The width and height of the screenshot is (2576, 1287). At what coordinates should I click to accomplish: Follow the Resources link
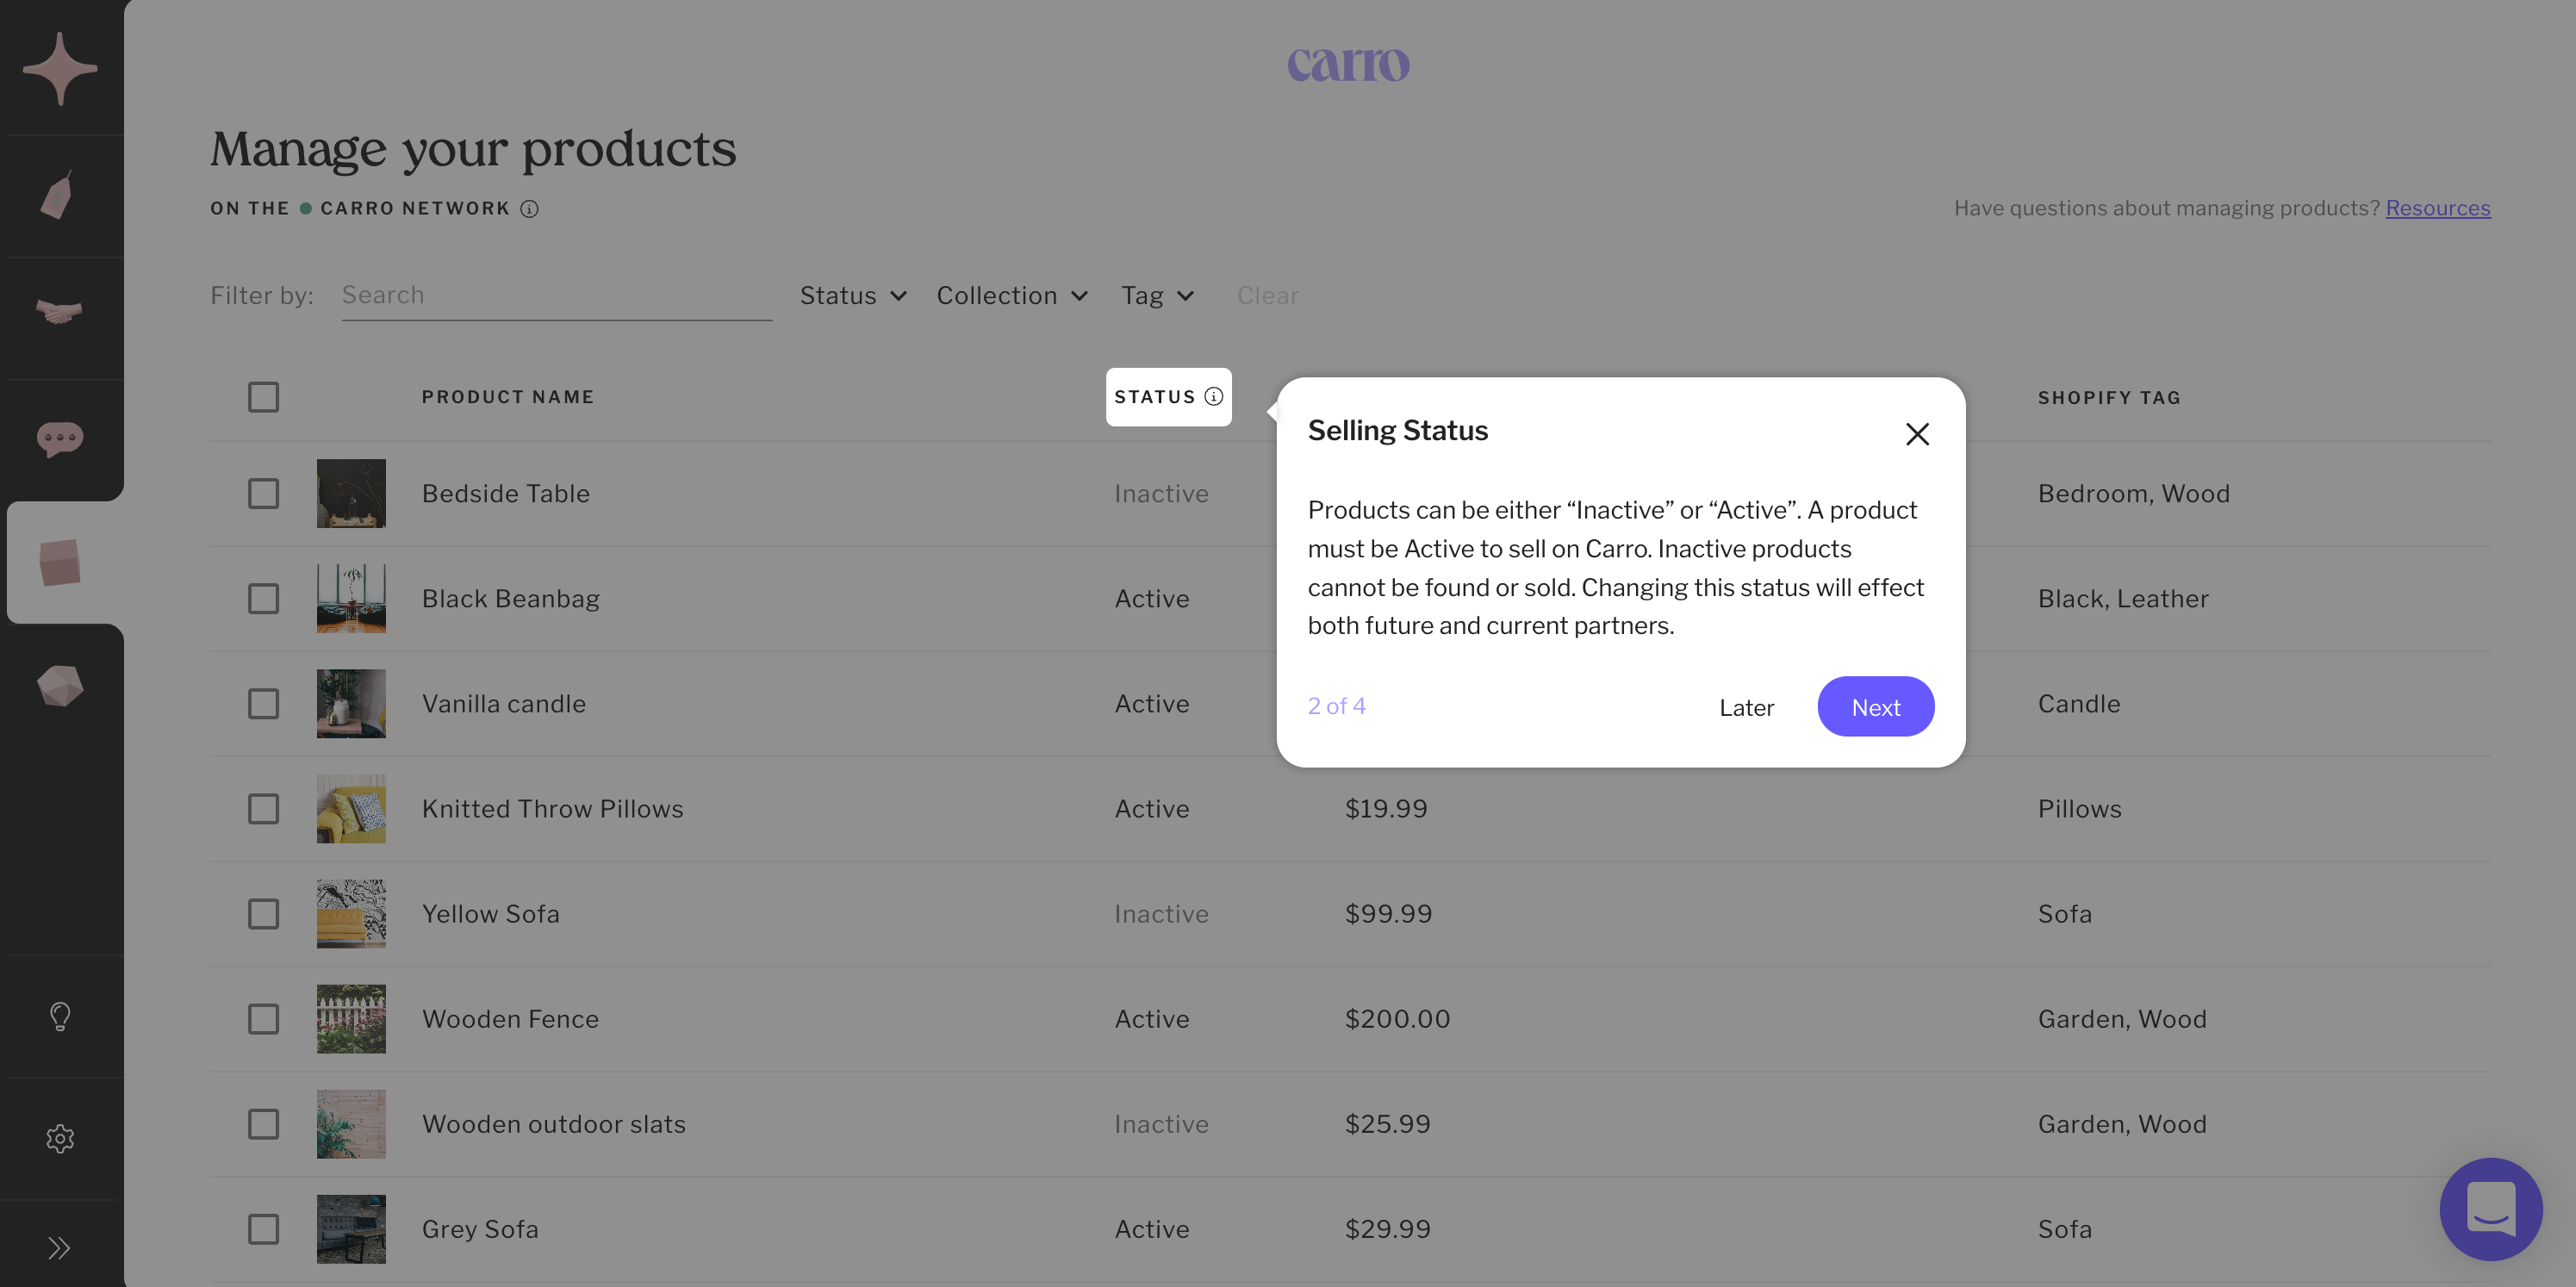[x=2437, y=208]
